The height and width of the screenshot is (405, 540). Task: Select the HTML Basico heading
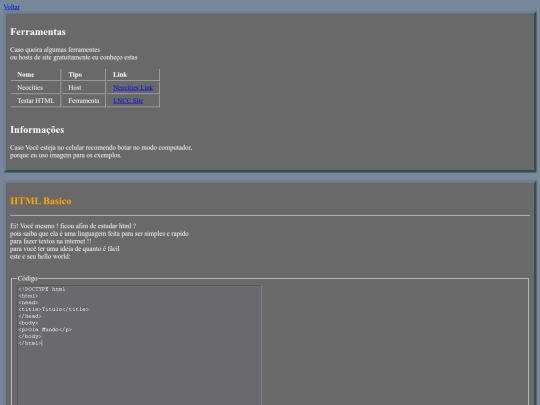click(x=41, y=201)
